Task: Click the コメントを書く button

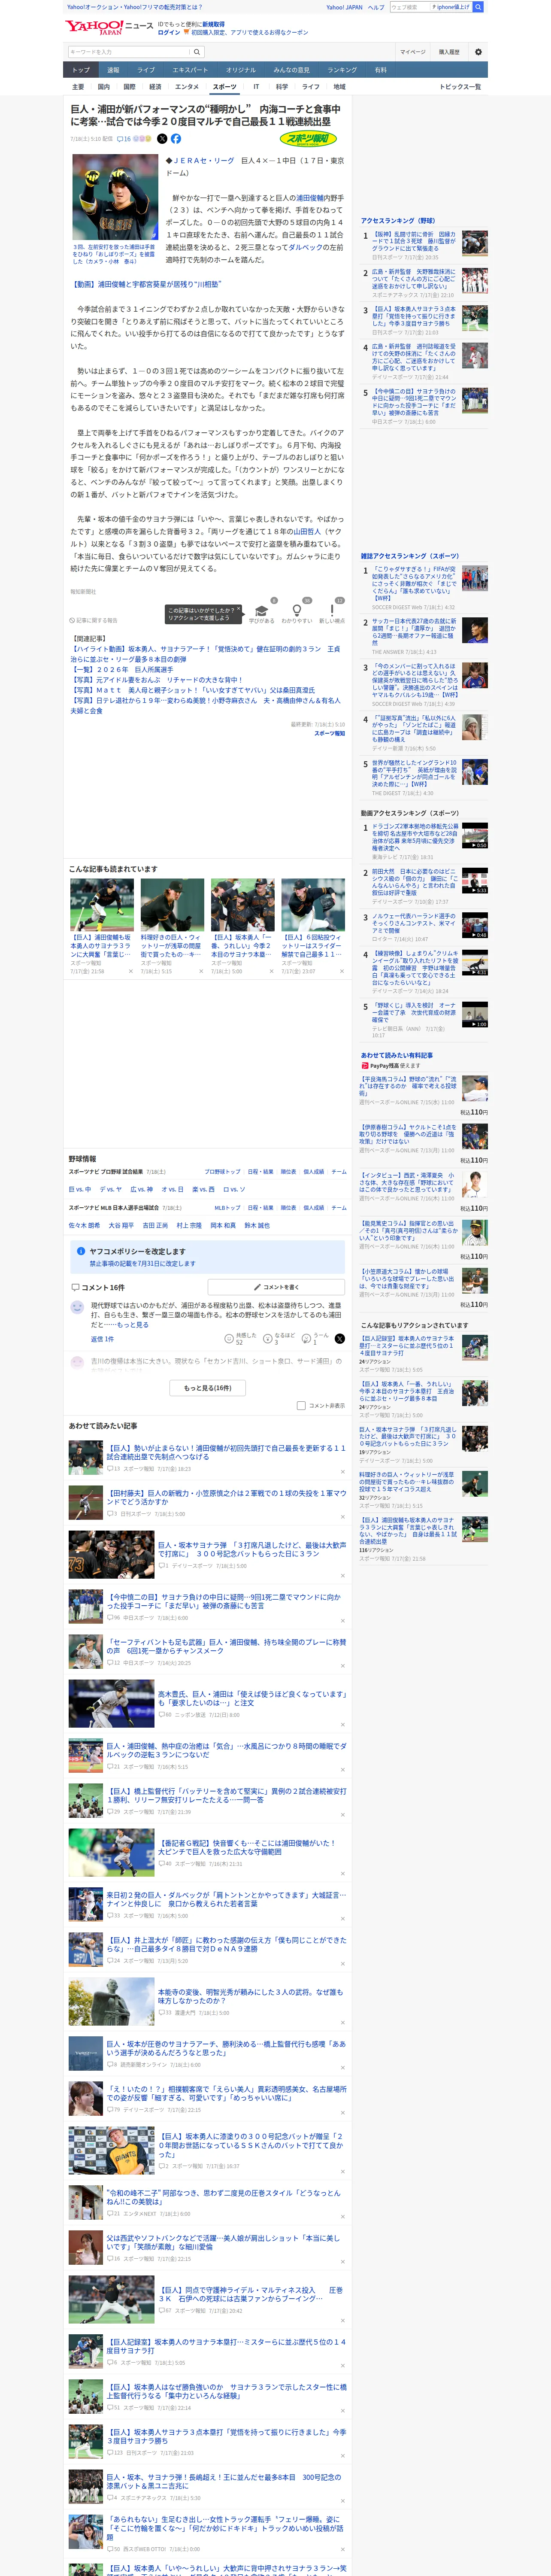Action: [276, 1287]
